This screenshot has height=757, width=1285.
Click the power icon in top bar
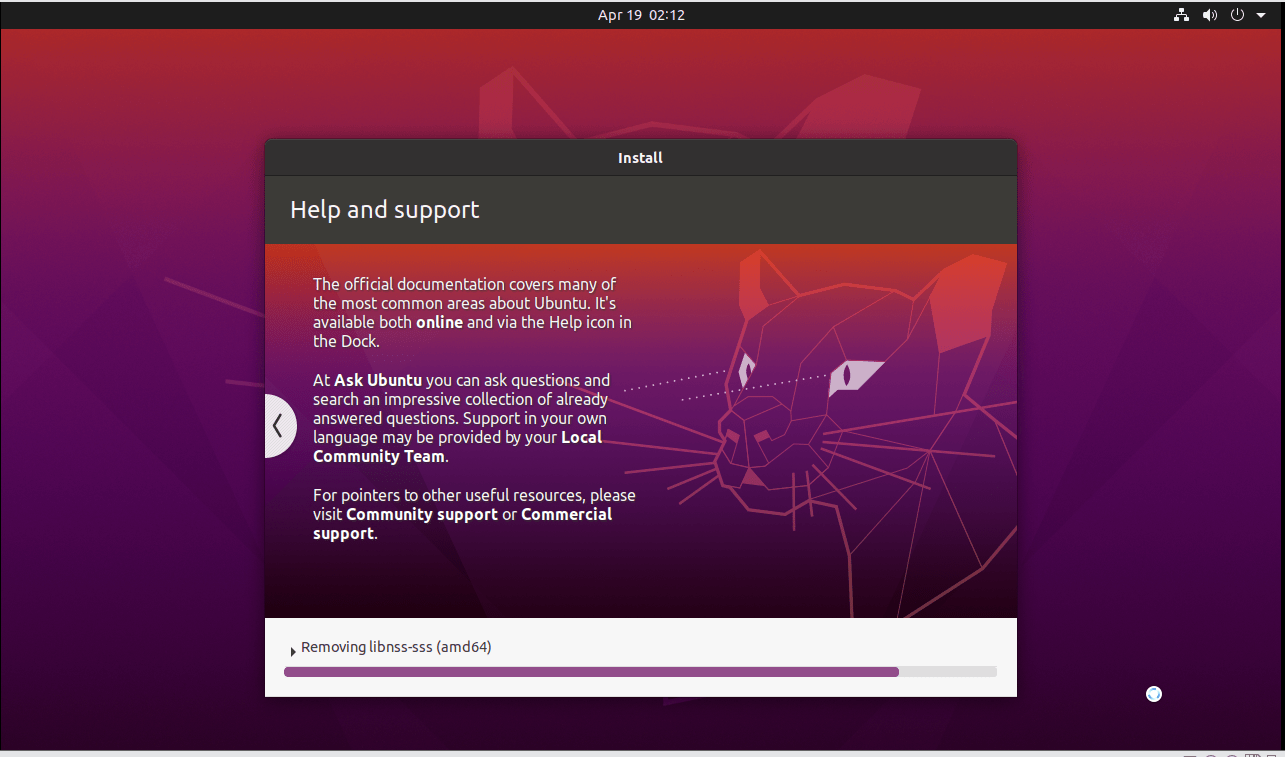point(1237,15)
